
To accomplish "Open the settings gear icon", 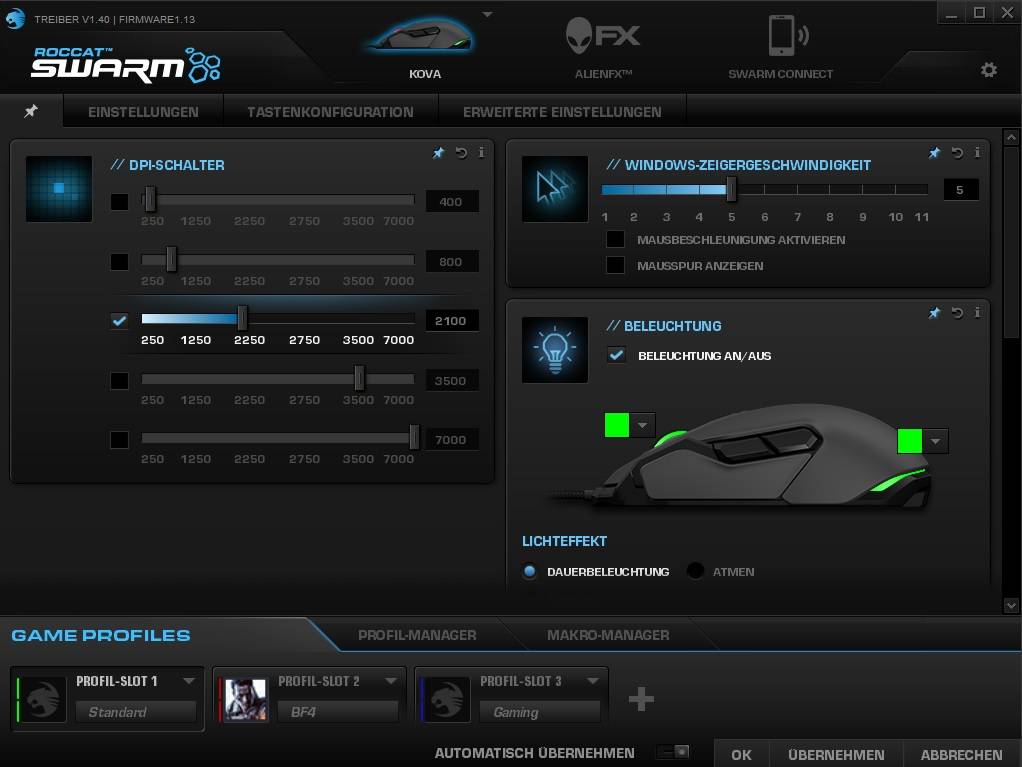I will click(988, 70).
